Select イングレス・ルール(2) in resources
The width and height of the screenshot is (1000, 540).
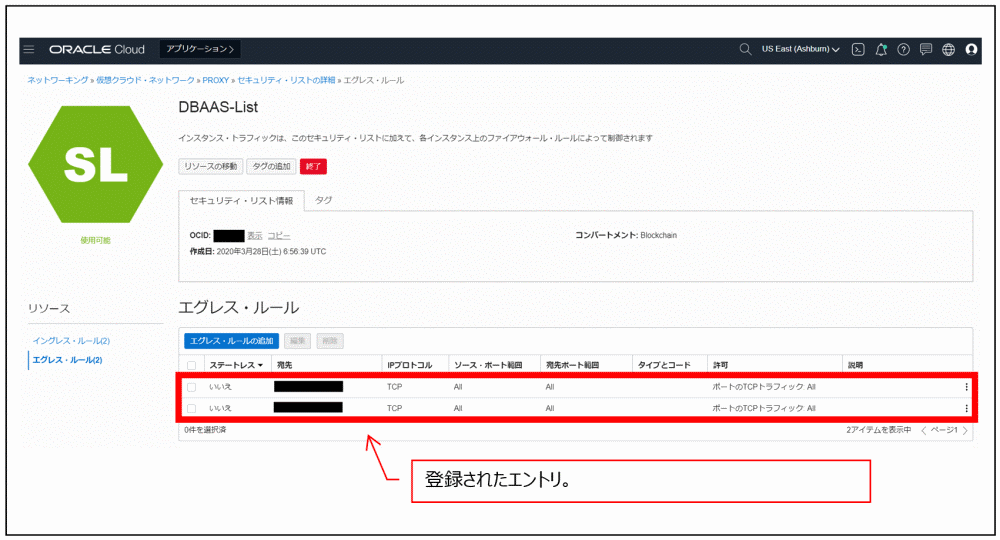pyautogui.click(x=71, y=340)
